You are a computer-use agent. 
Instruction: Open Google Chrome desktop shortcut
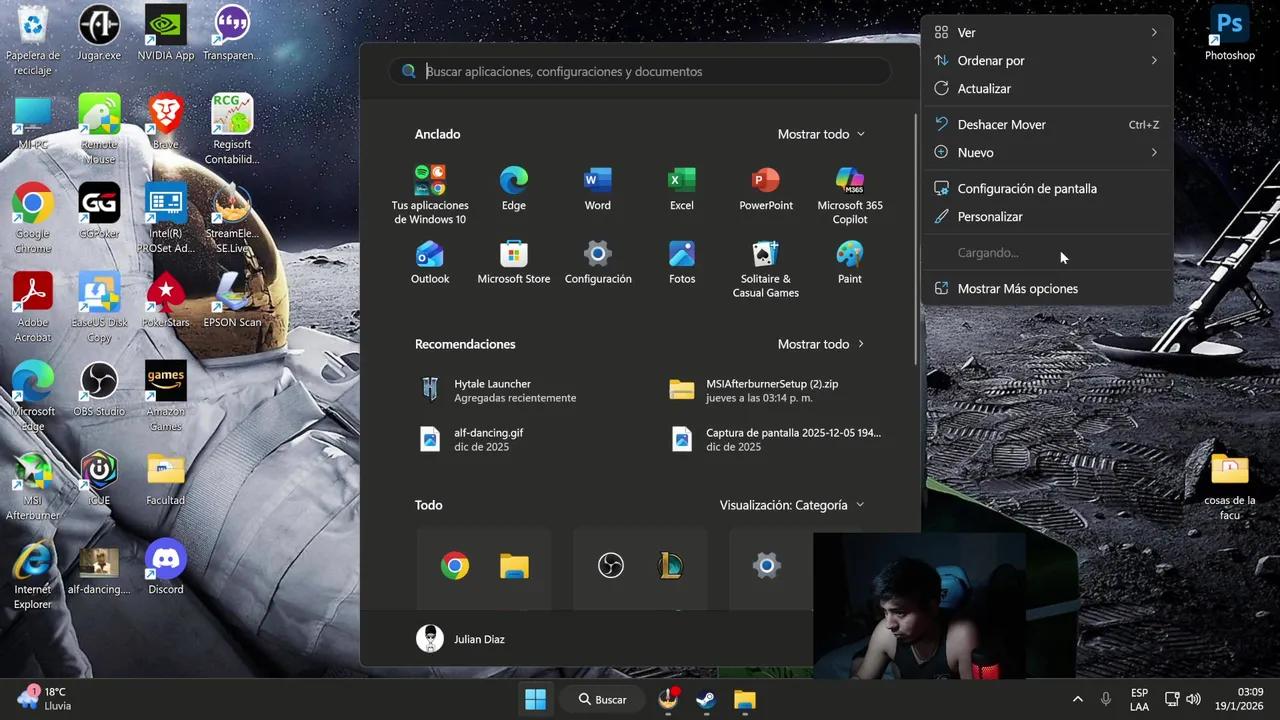[32, 218]
